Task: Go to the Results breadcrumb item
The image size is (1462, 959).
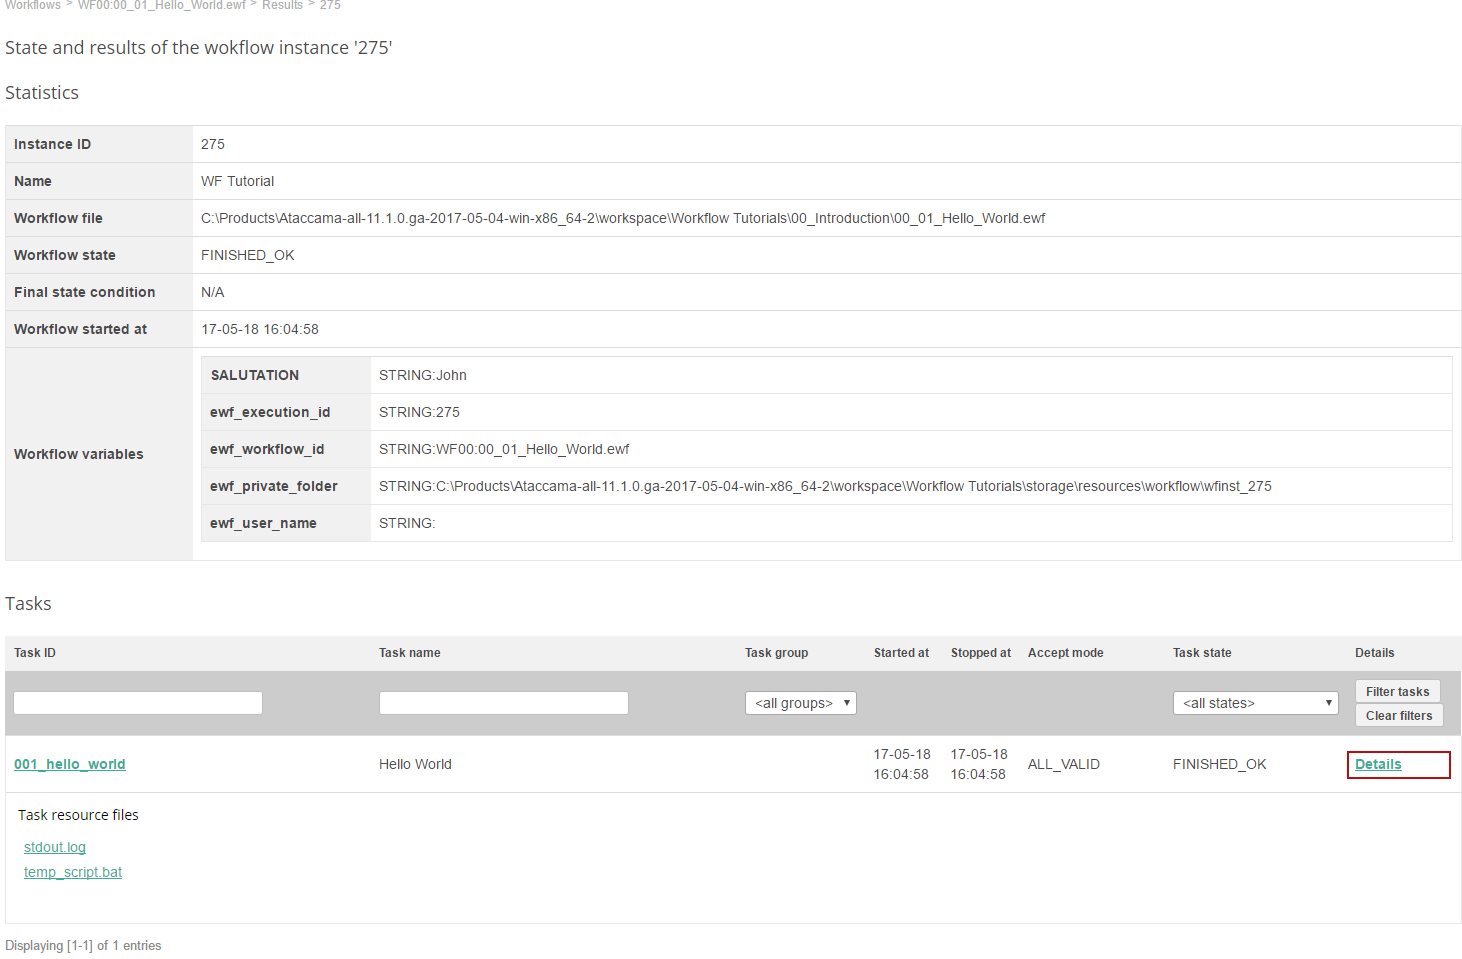Action: tap(282, 6)
